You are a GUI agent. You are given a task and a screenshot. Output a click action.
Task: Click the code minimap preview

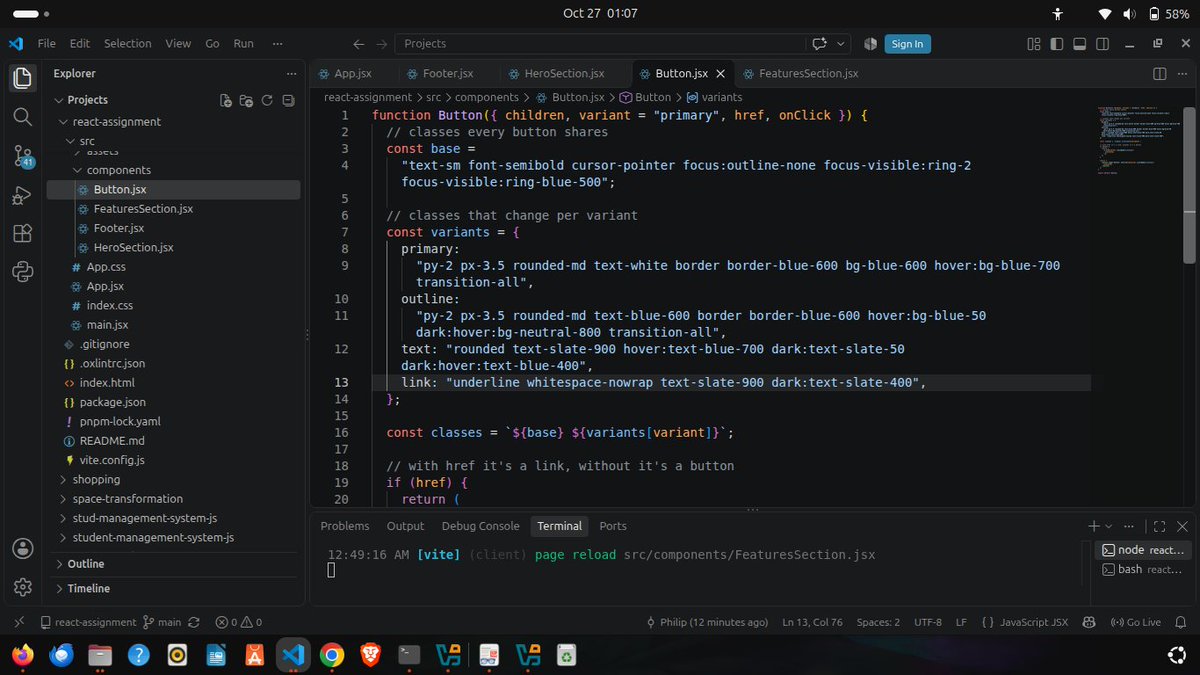coord(1138,140)
